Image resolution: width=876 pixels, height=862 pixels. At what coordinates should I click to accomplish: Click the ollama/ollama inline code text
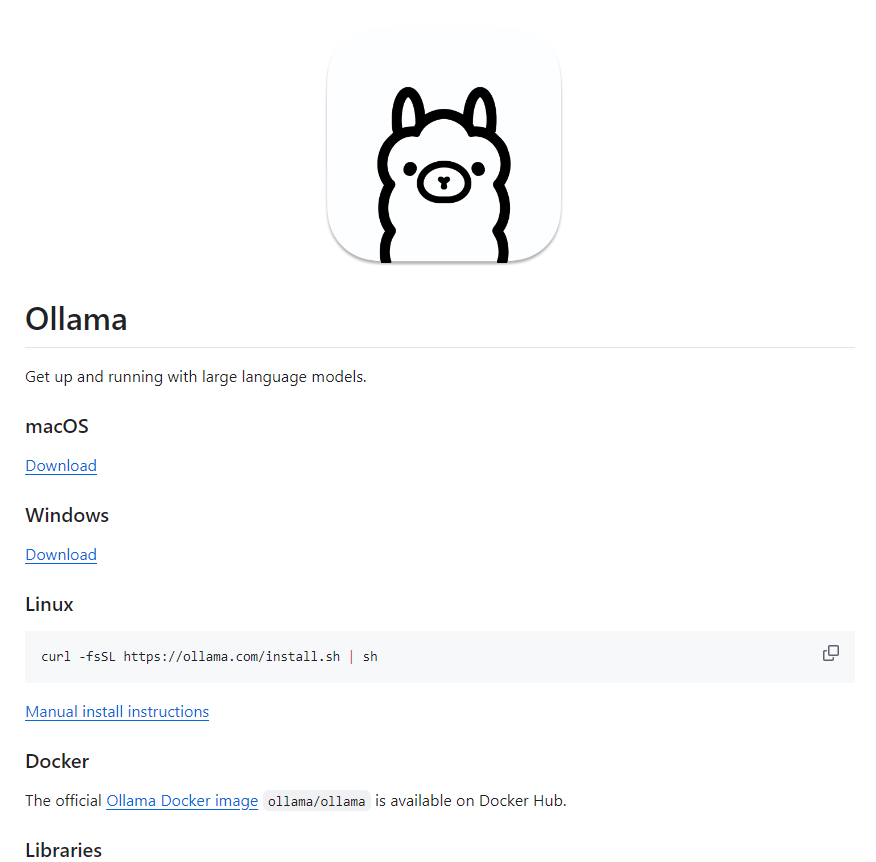click(x=316, y=801)
